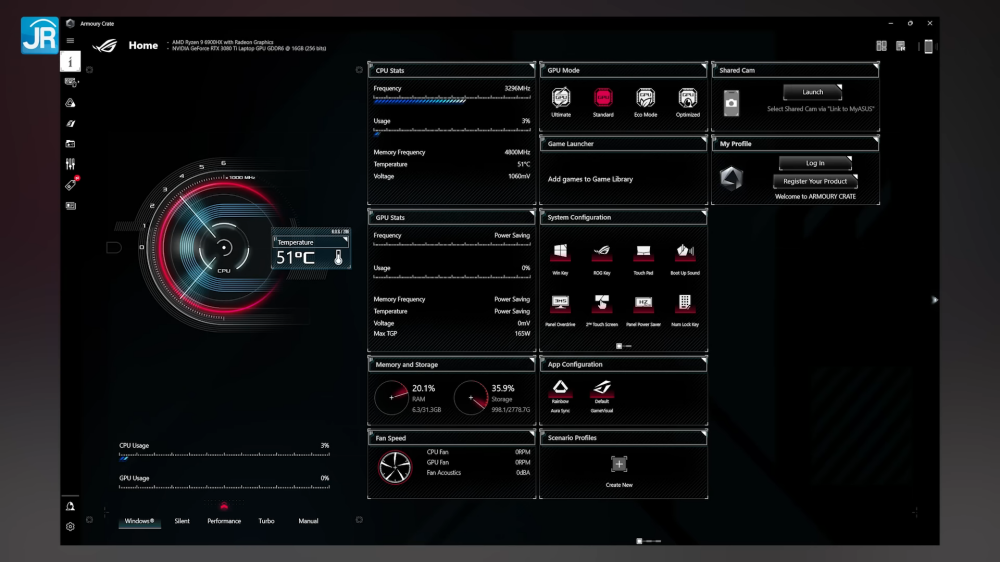Click the Create New scenario profile plus icon
The width and height of the screenshot is (1000, 562).
tap(619, 464)
